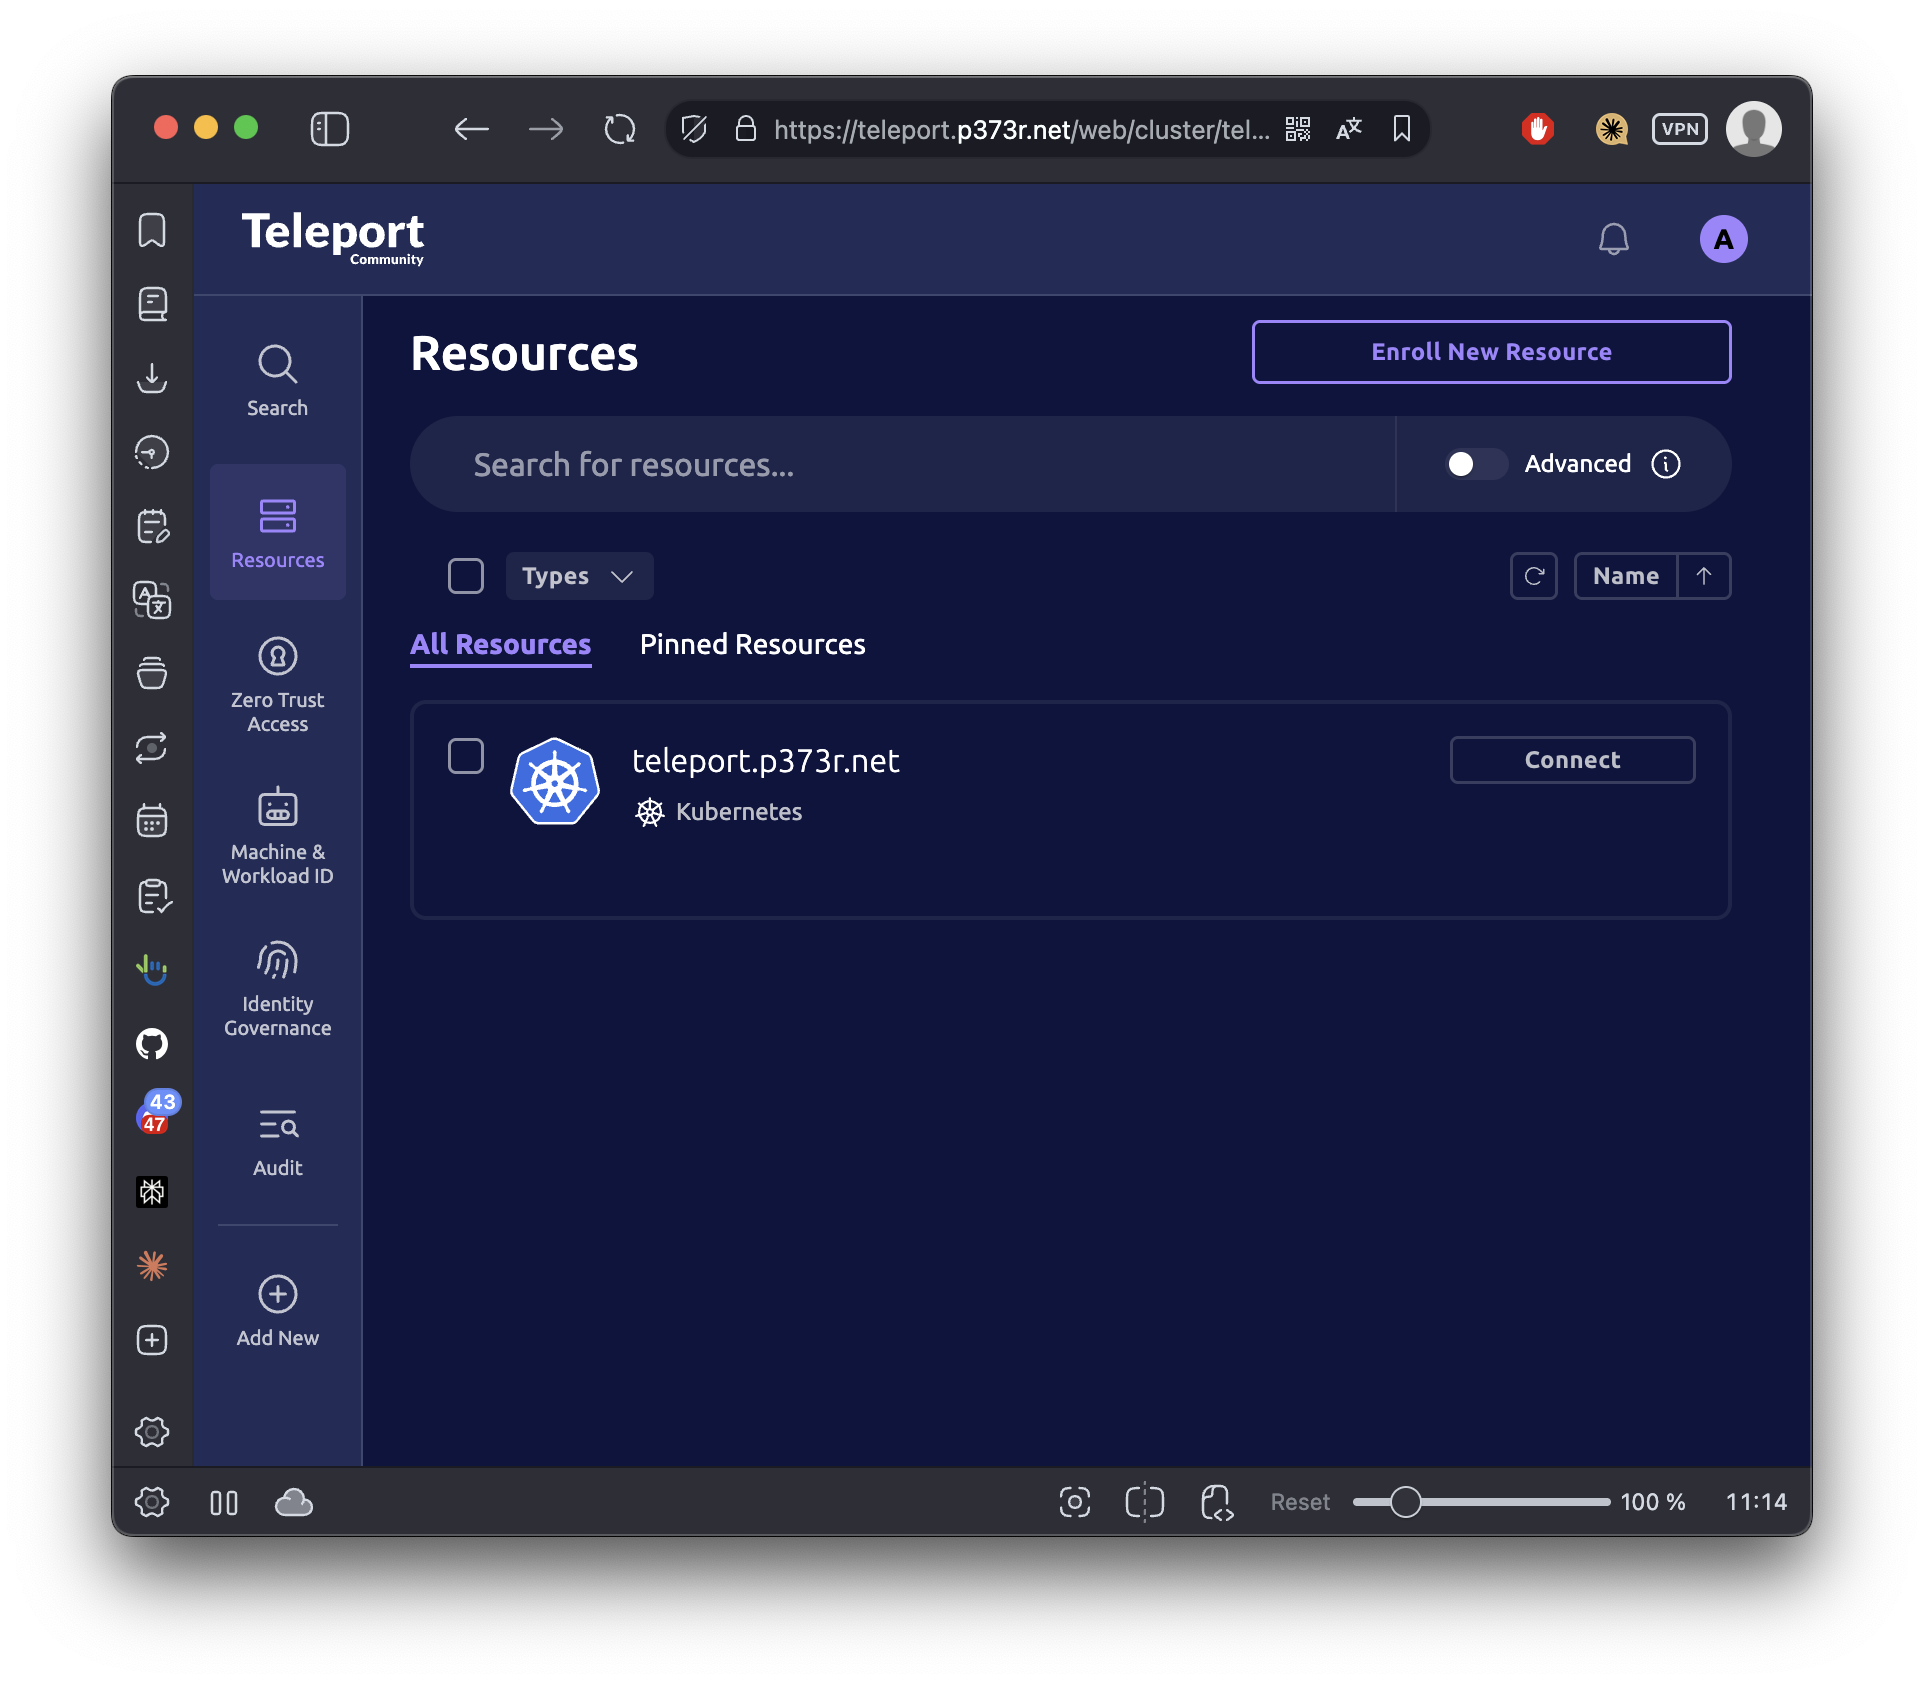Open the Name sort field dropdown

[1625, 576]
